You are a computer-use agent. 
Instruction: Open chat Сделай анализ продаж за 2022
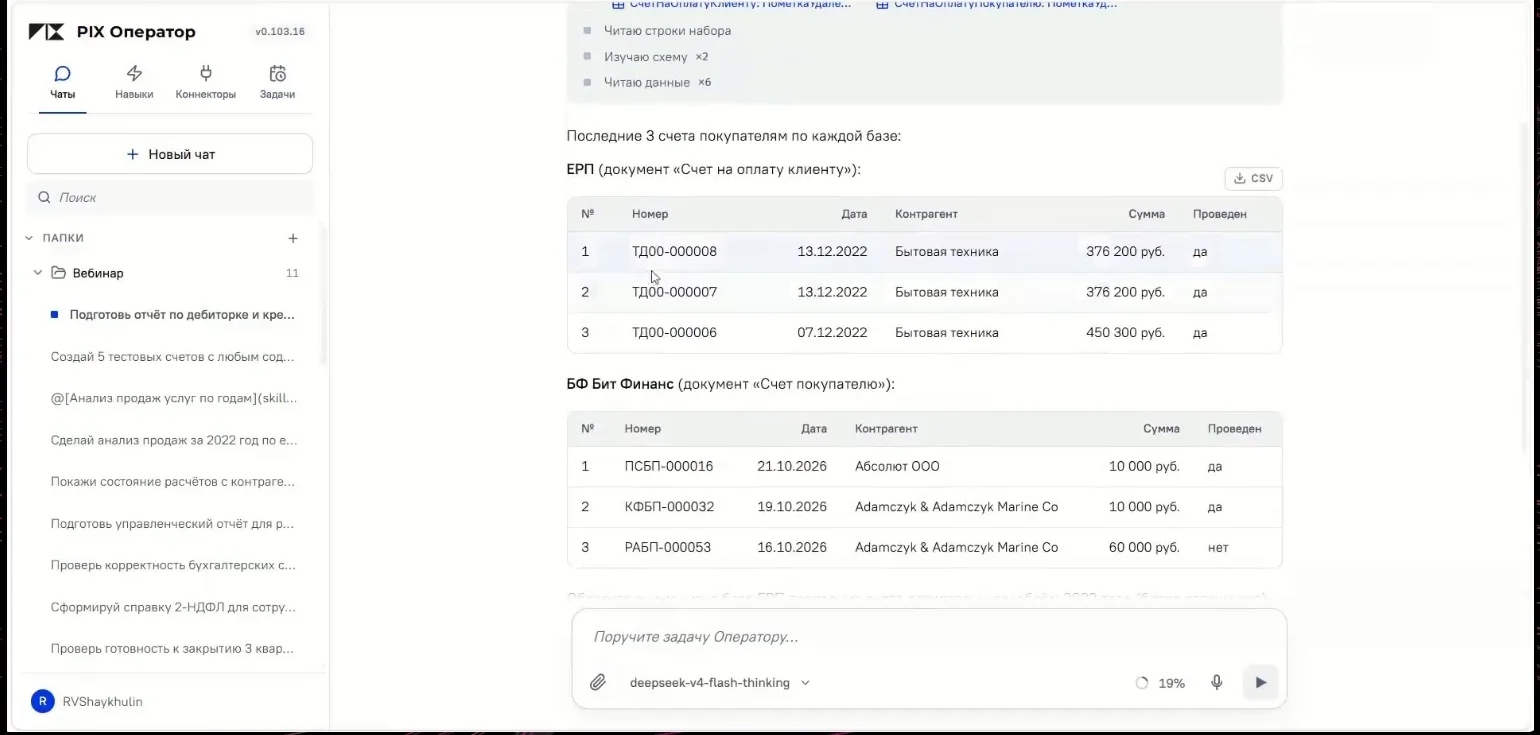click(172, 440)
